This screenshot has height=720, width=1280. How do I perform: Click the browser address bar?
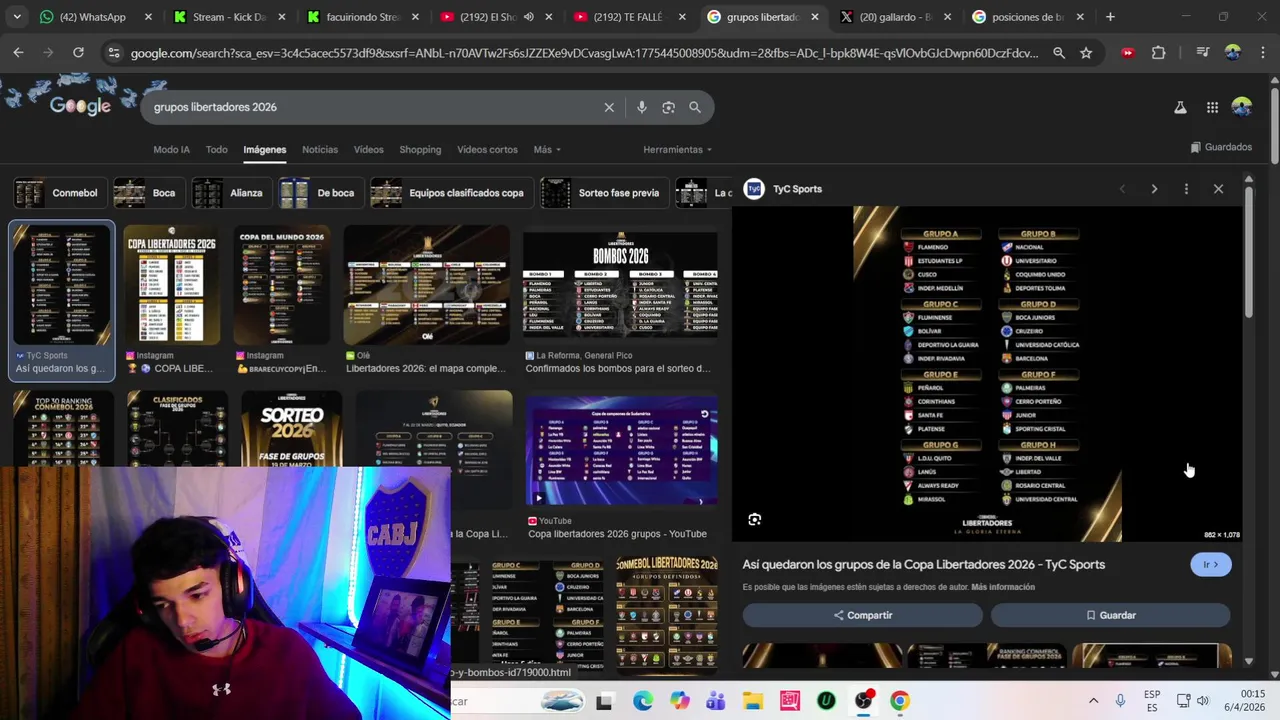coord(585,53)
